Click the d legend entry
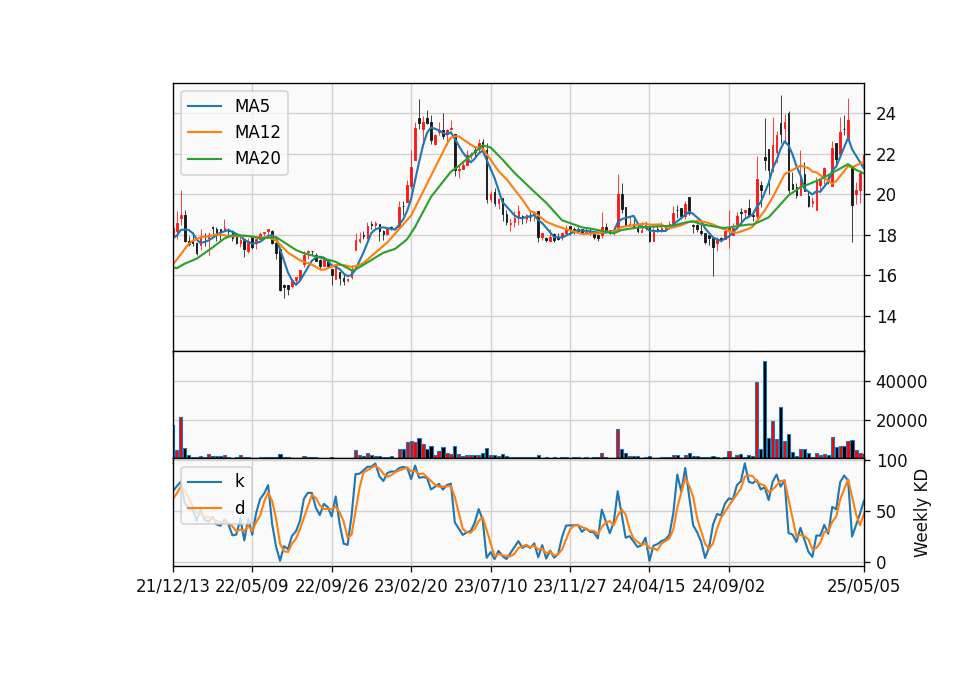The height and width of the screenshot is (690, 960). (x=216, y=508)
